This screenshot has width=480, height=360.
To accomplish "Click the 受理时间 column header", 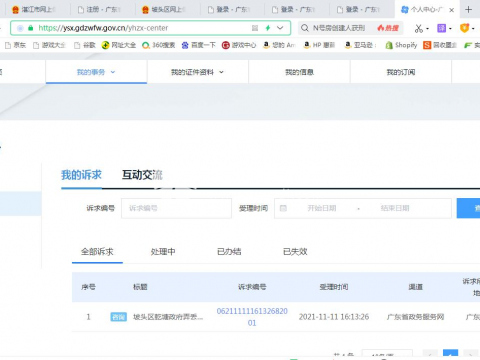I will point(334,287).
